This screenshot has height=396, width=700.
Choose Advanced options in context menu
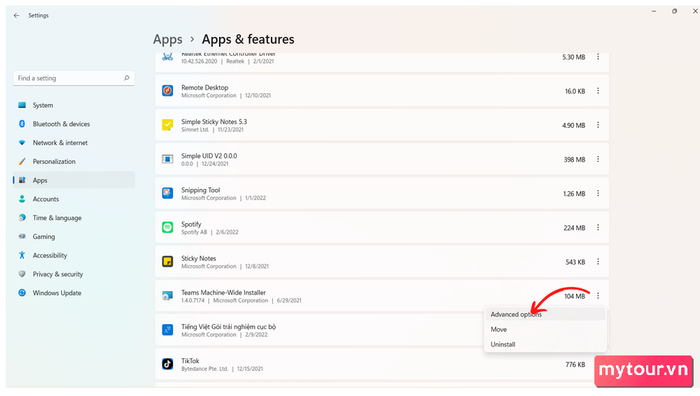click(x=545, y=314)
